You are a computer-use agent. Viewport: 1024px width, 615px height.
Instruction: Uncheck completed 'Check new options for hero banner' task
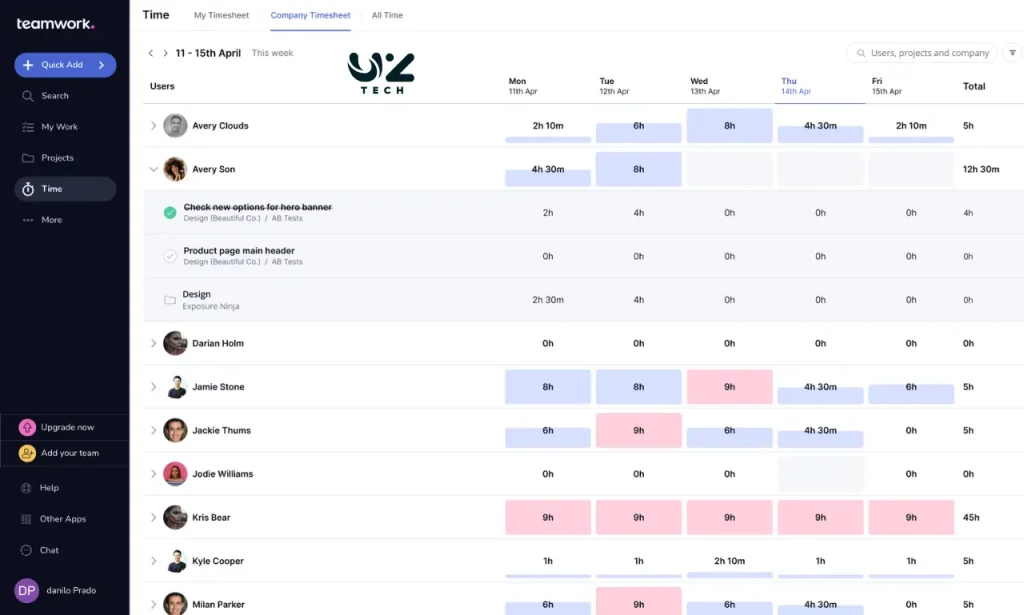tap(170, 212)
